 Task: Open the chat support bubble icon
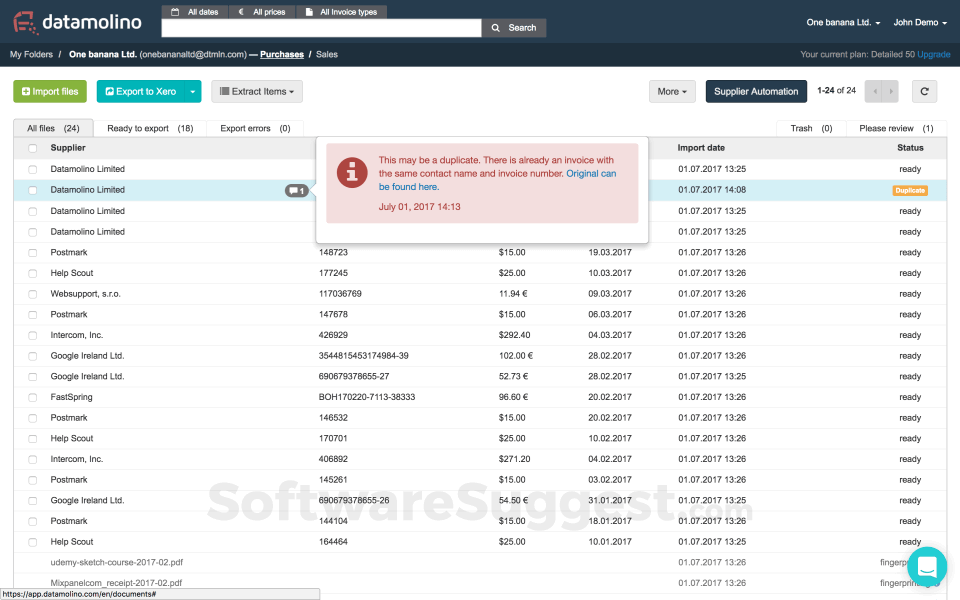pyautogui.click(x=927, y=566)
